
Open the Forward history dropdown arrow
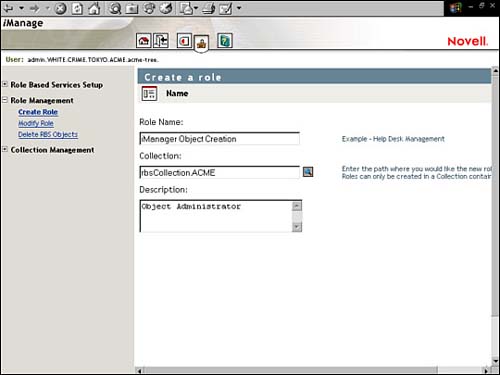coord(47,8)
